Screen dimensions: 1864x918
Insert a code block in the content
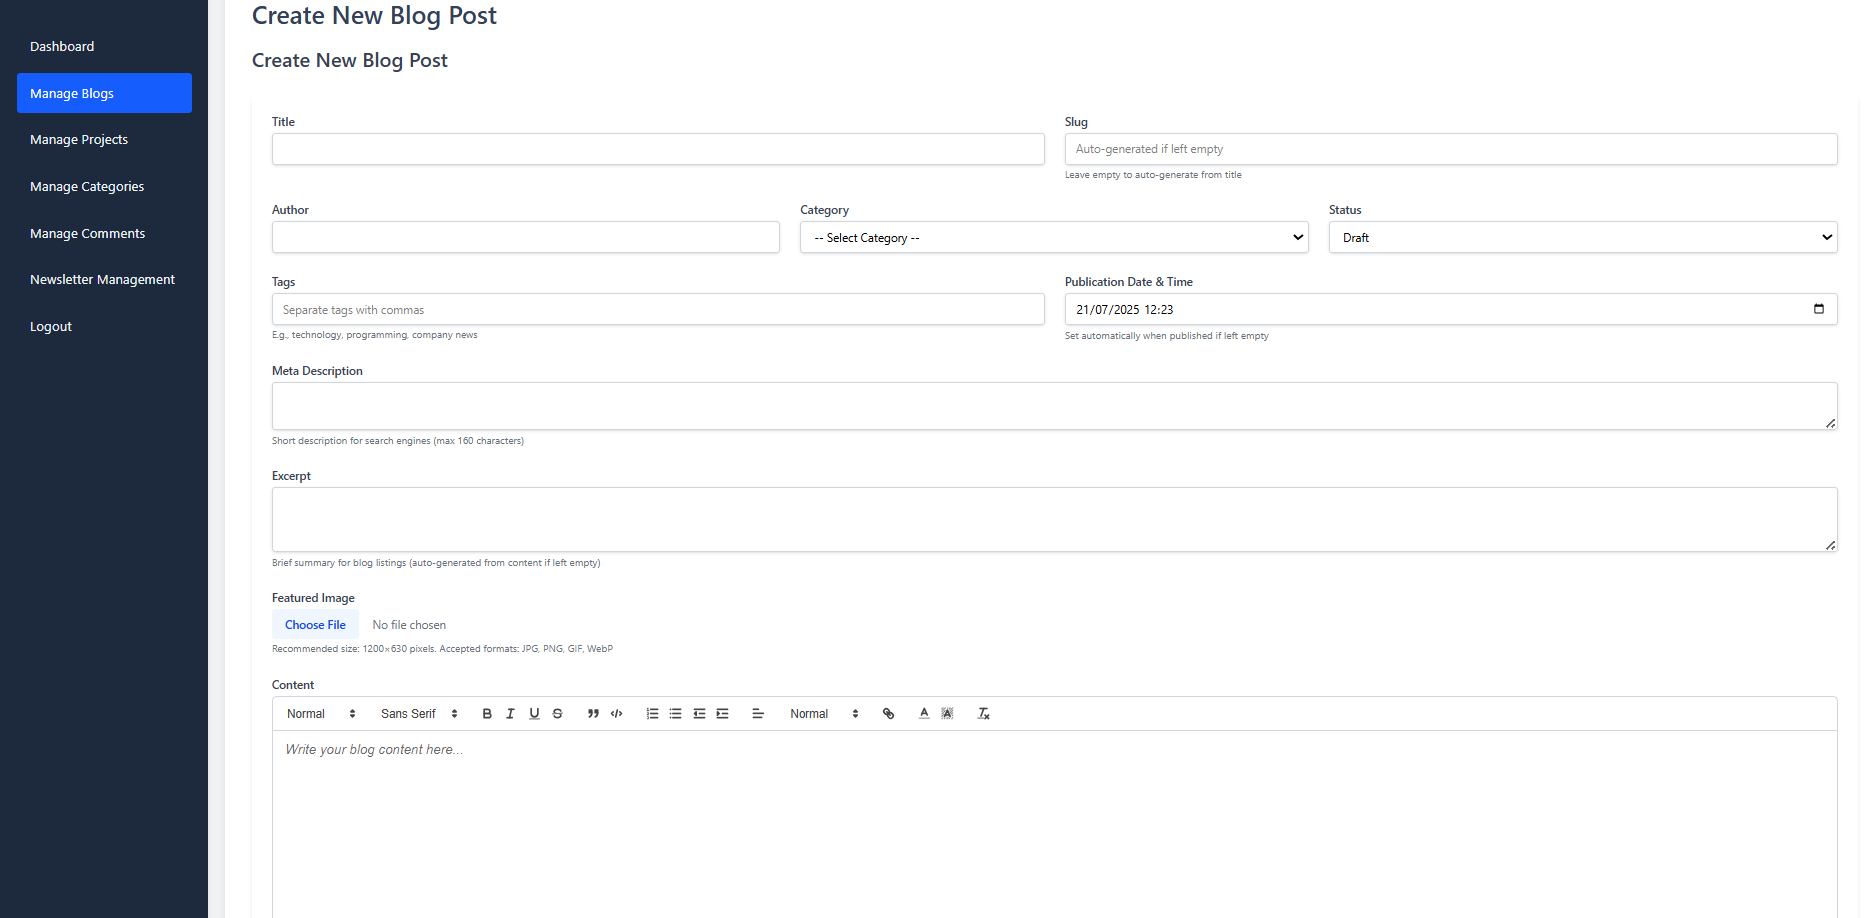[x=617, y=714]
